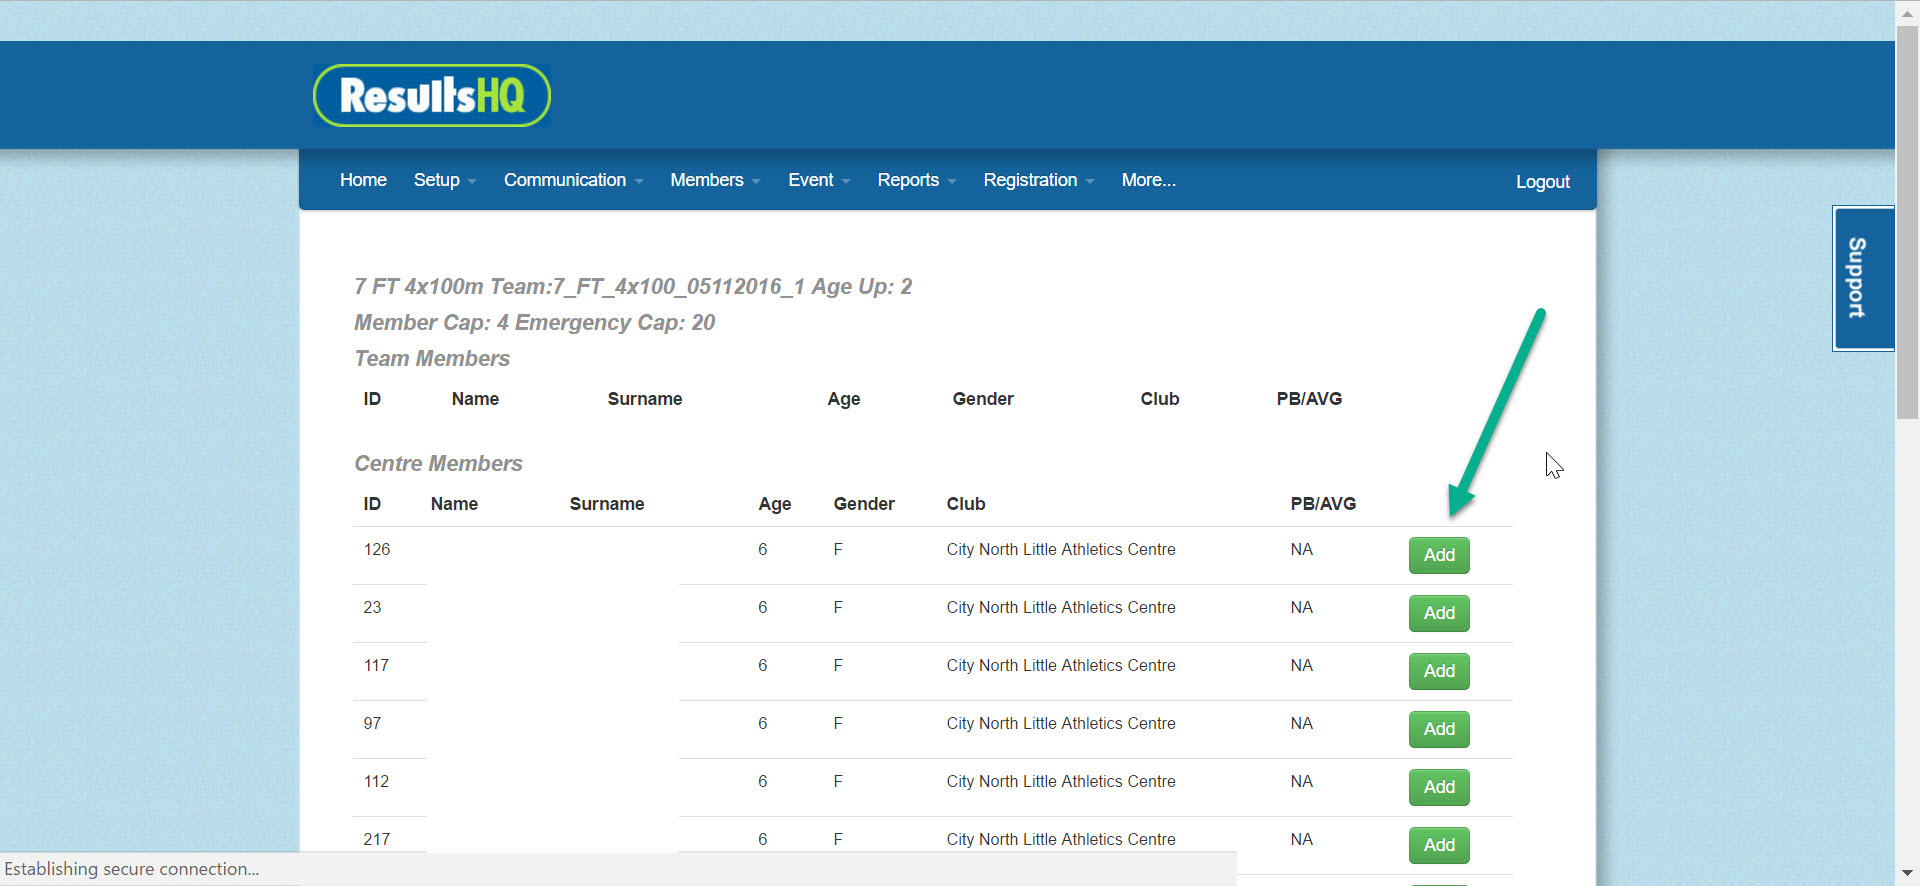
Task: Click the ID cell 117
Action: click(x=376, y=666)
